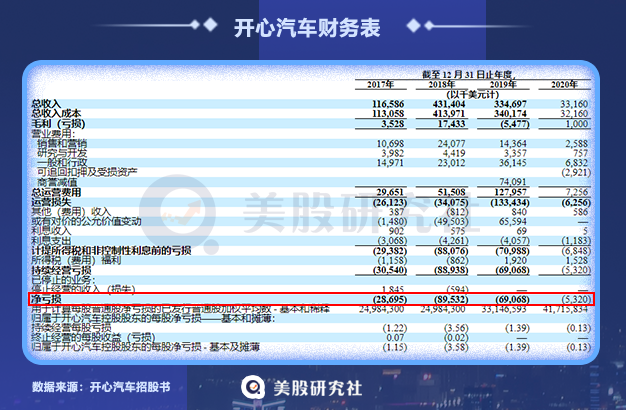Click the value 65,594 in fair value row
Screen dimensions: 626x410
513,221
